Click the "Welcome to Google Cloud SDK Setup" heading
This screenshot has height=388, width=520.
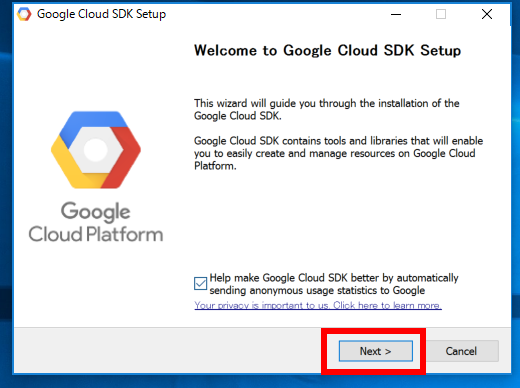[x=328, y=51]
